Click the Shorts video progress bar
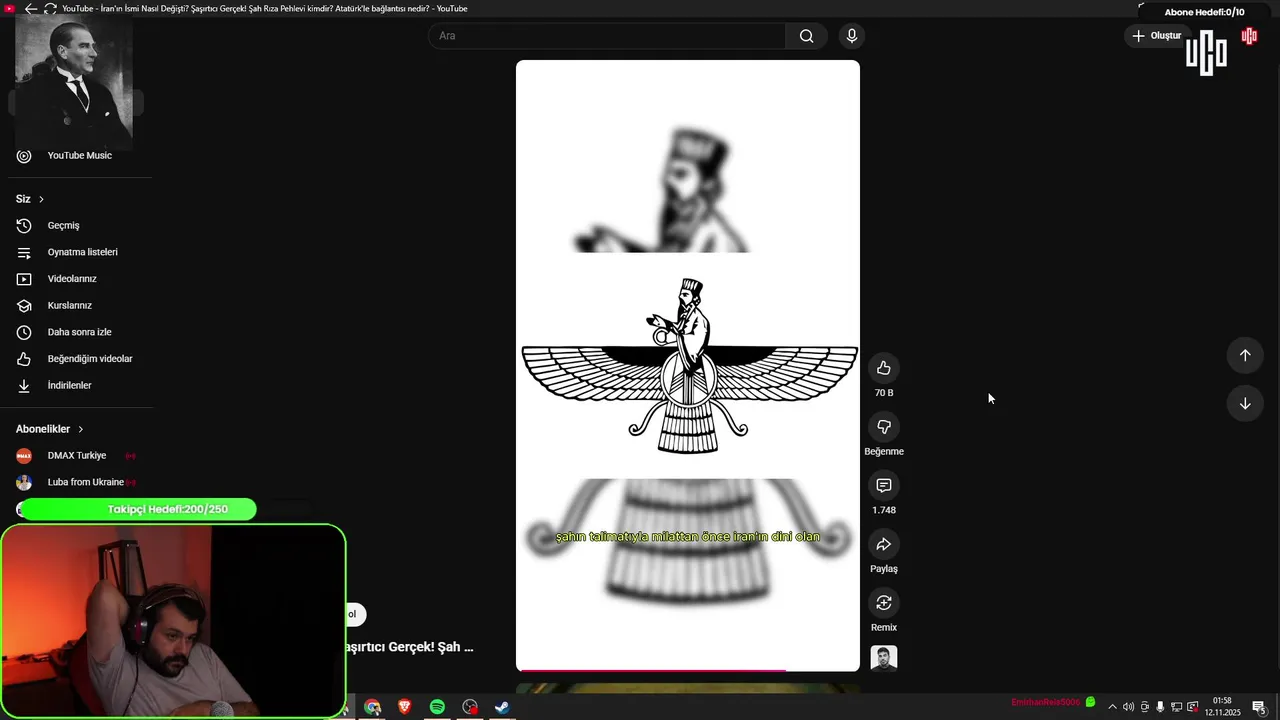 click(x=688, y=670)
